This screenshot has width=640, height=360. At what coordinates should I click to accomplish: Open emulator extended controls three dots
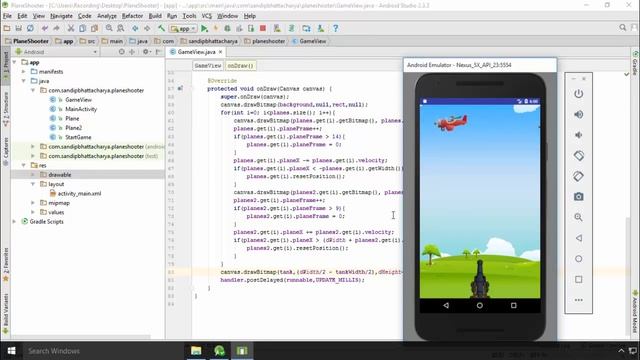click(578, 300)
